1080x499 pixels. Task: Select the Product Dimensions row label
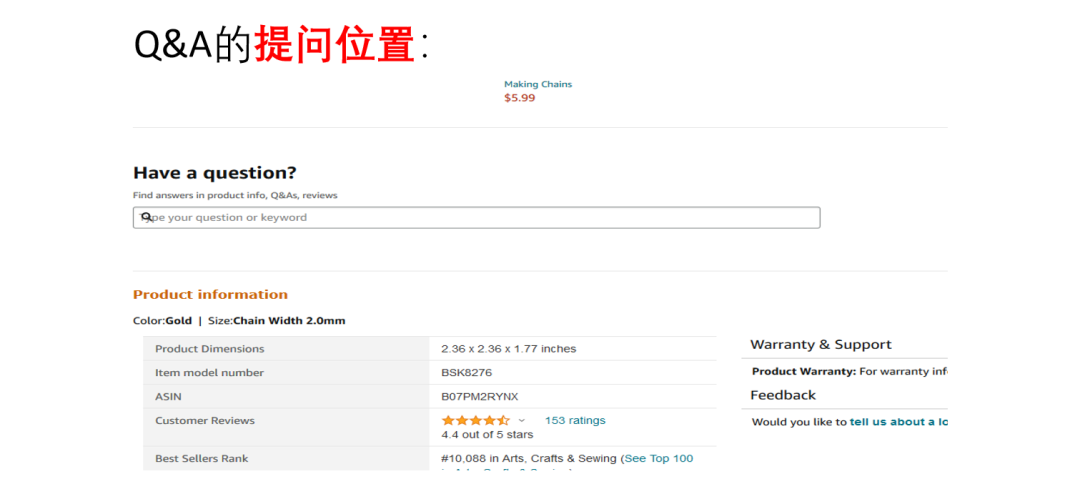point(210,349)
